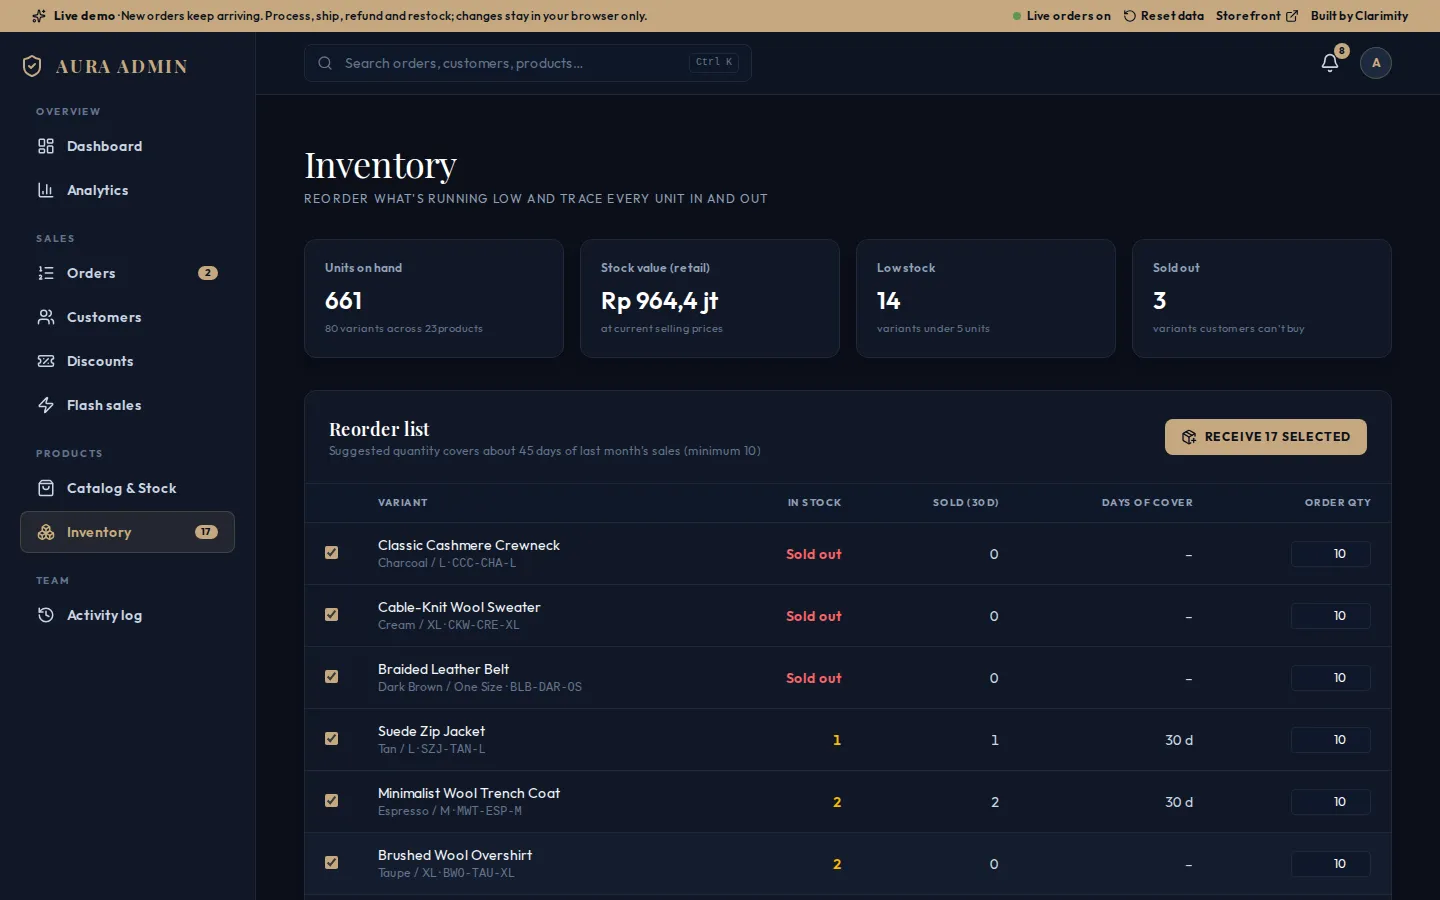Click Built by Clarimity link

(x=1359, y=16)
